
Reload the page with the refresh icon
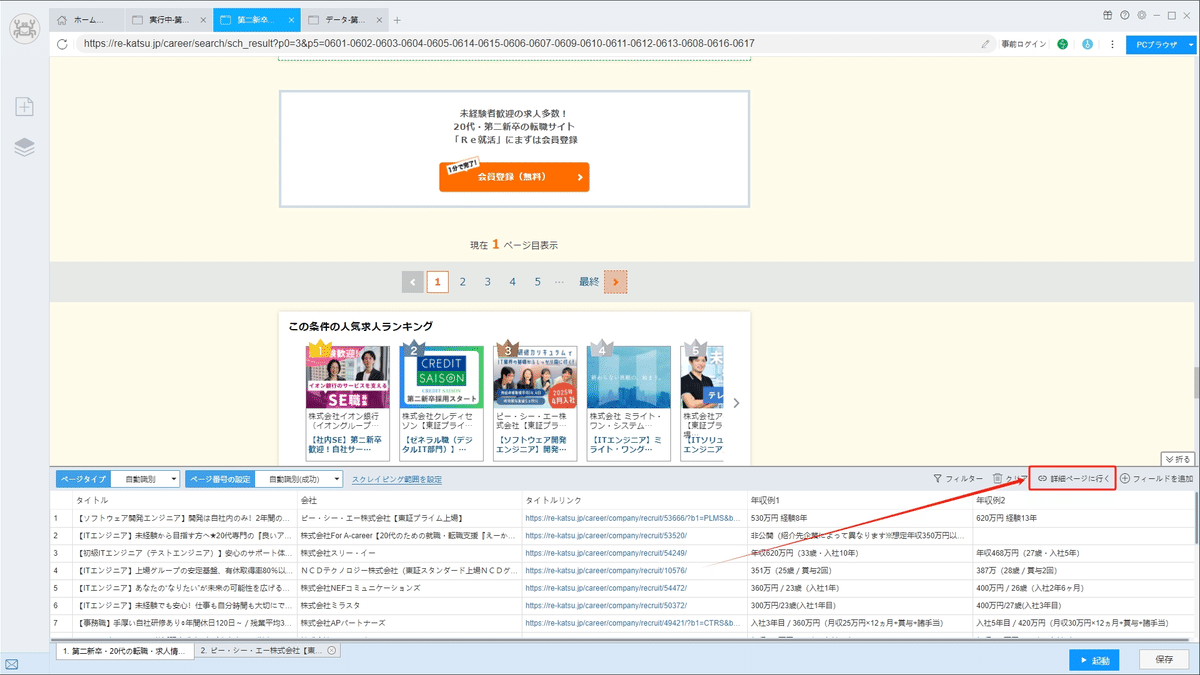(x=63, y=44)
